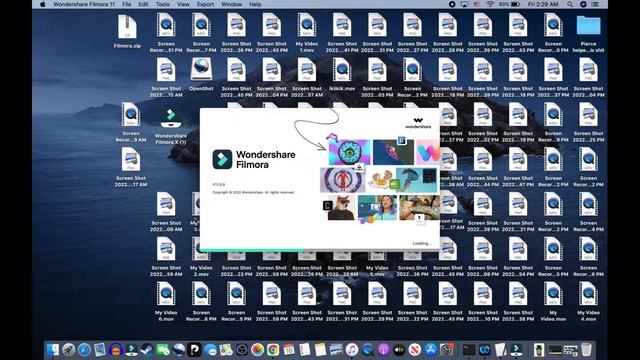Screen dimensions: 640x360
Task: Click the Loading... text on the splash
Action: point(422,243)
